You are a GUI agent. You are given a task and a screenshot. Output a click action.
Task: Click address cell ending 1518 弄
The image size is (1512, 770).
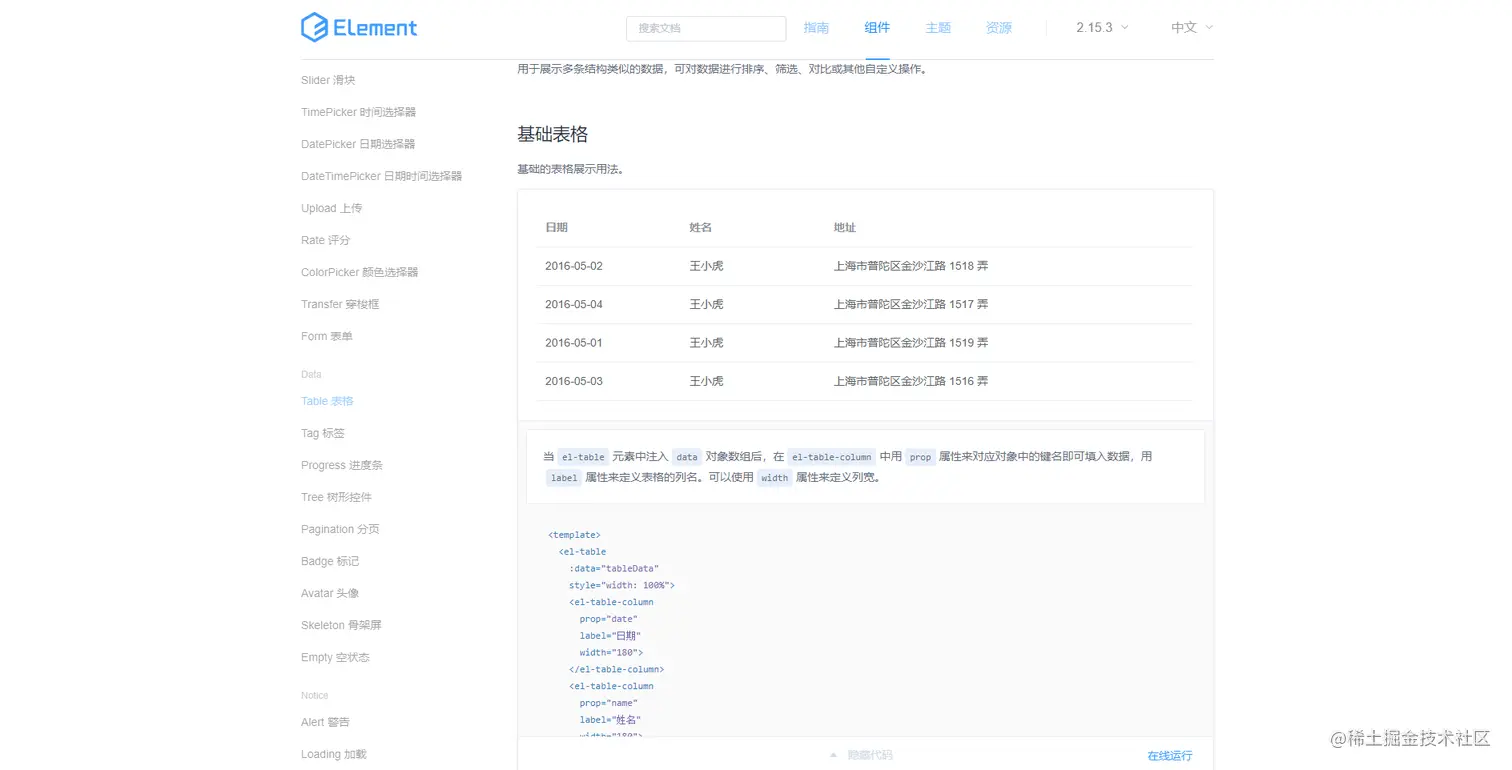click(911, 266)
